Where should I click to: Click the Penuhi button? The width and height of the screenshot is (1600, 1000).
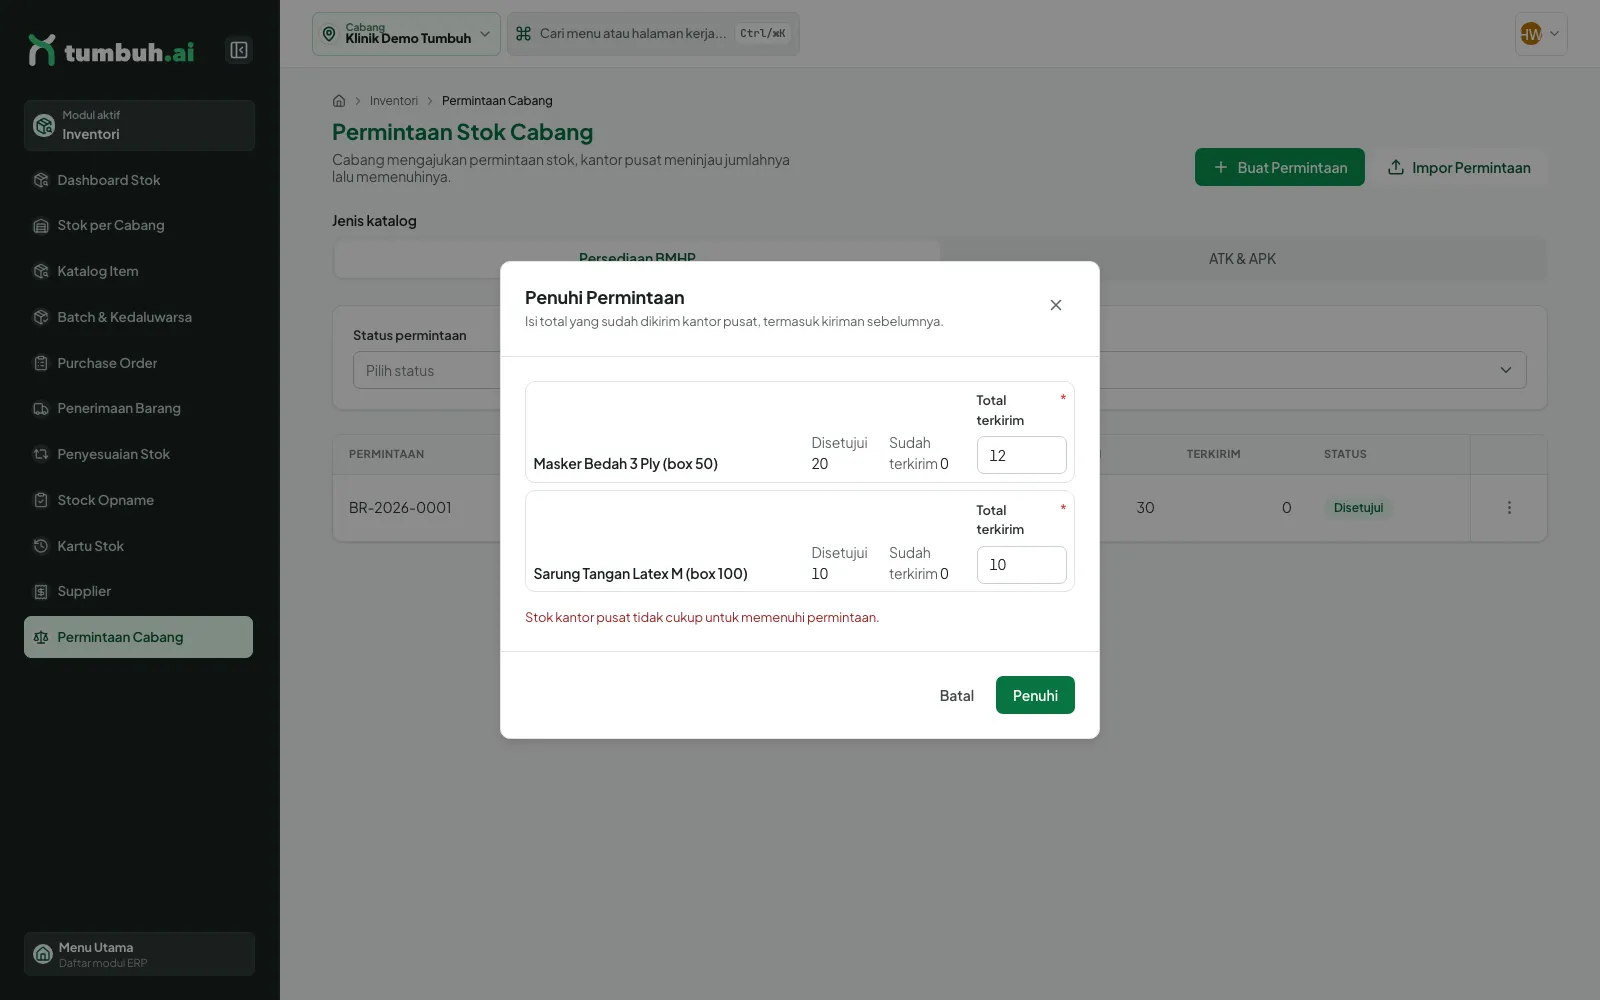pos(1035,695)
